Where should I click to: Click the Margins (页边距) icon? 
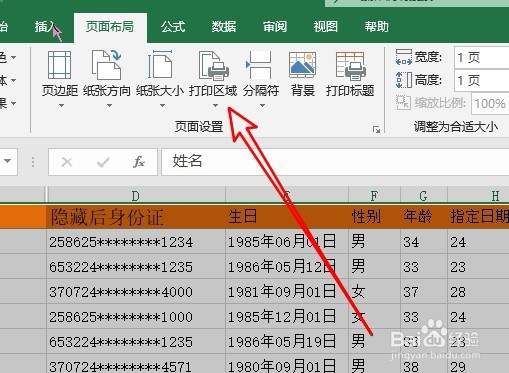59,65
